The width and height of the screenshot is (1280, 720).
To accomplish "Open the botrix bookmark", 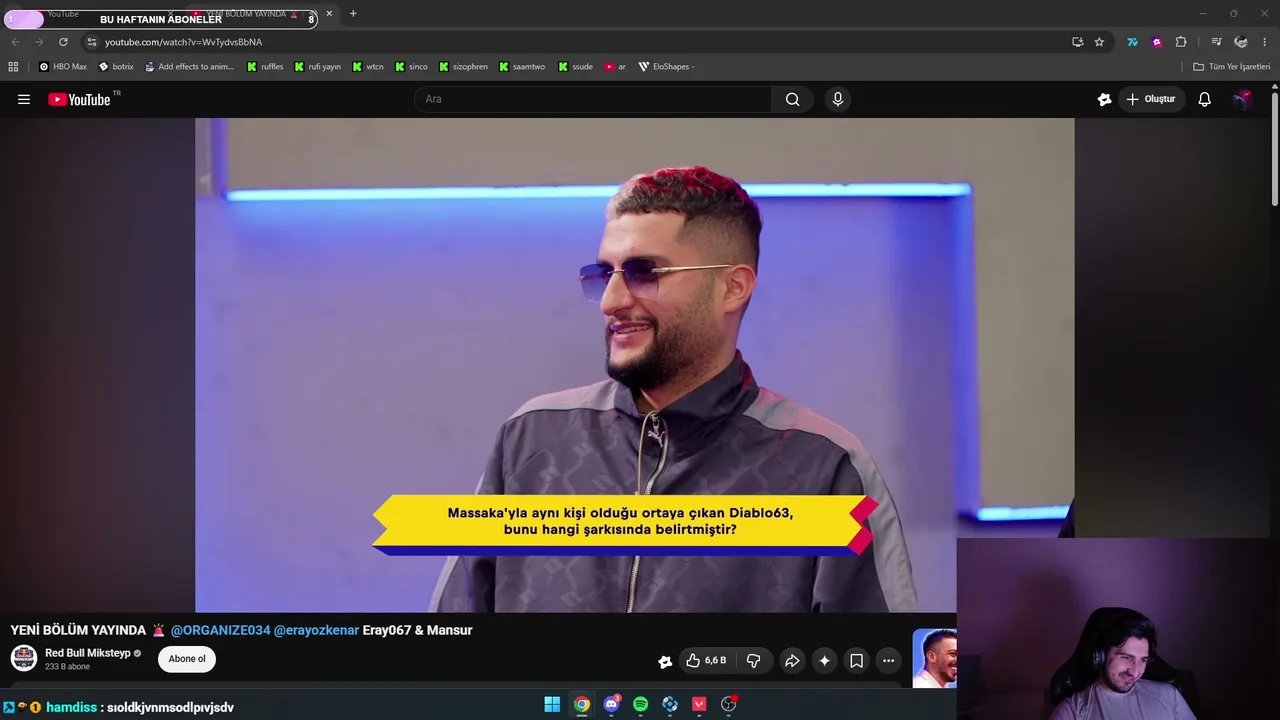I will tap(116, 67).
